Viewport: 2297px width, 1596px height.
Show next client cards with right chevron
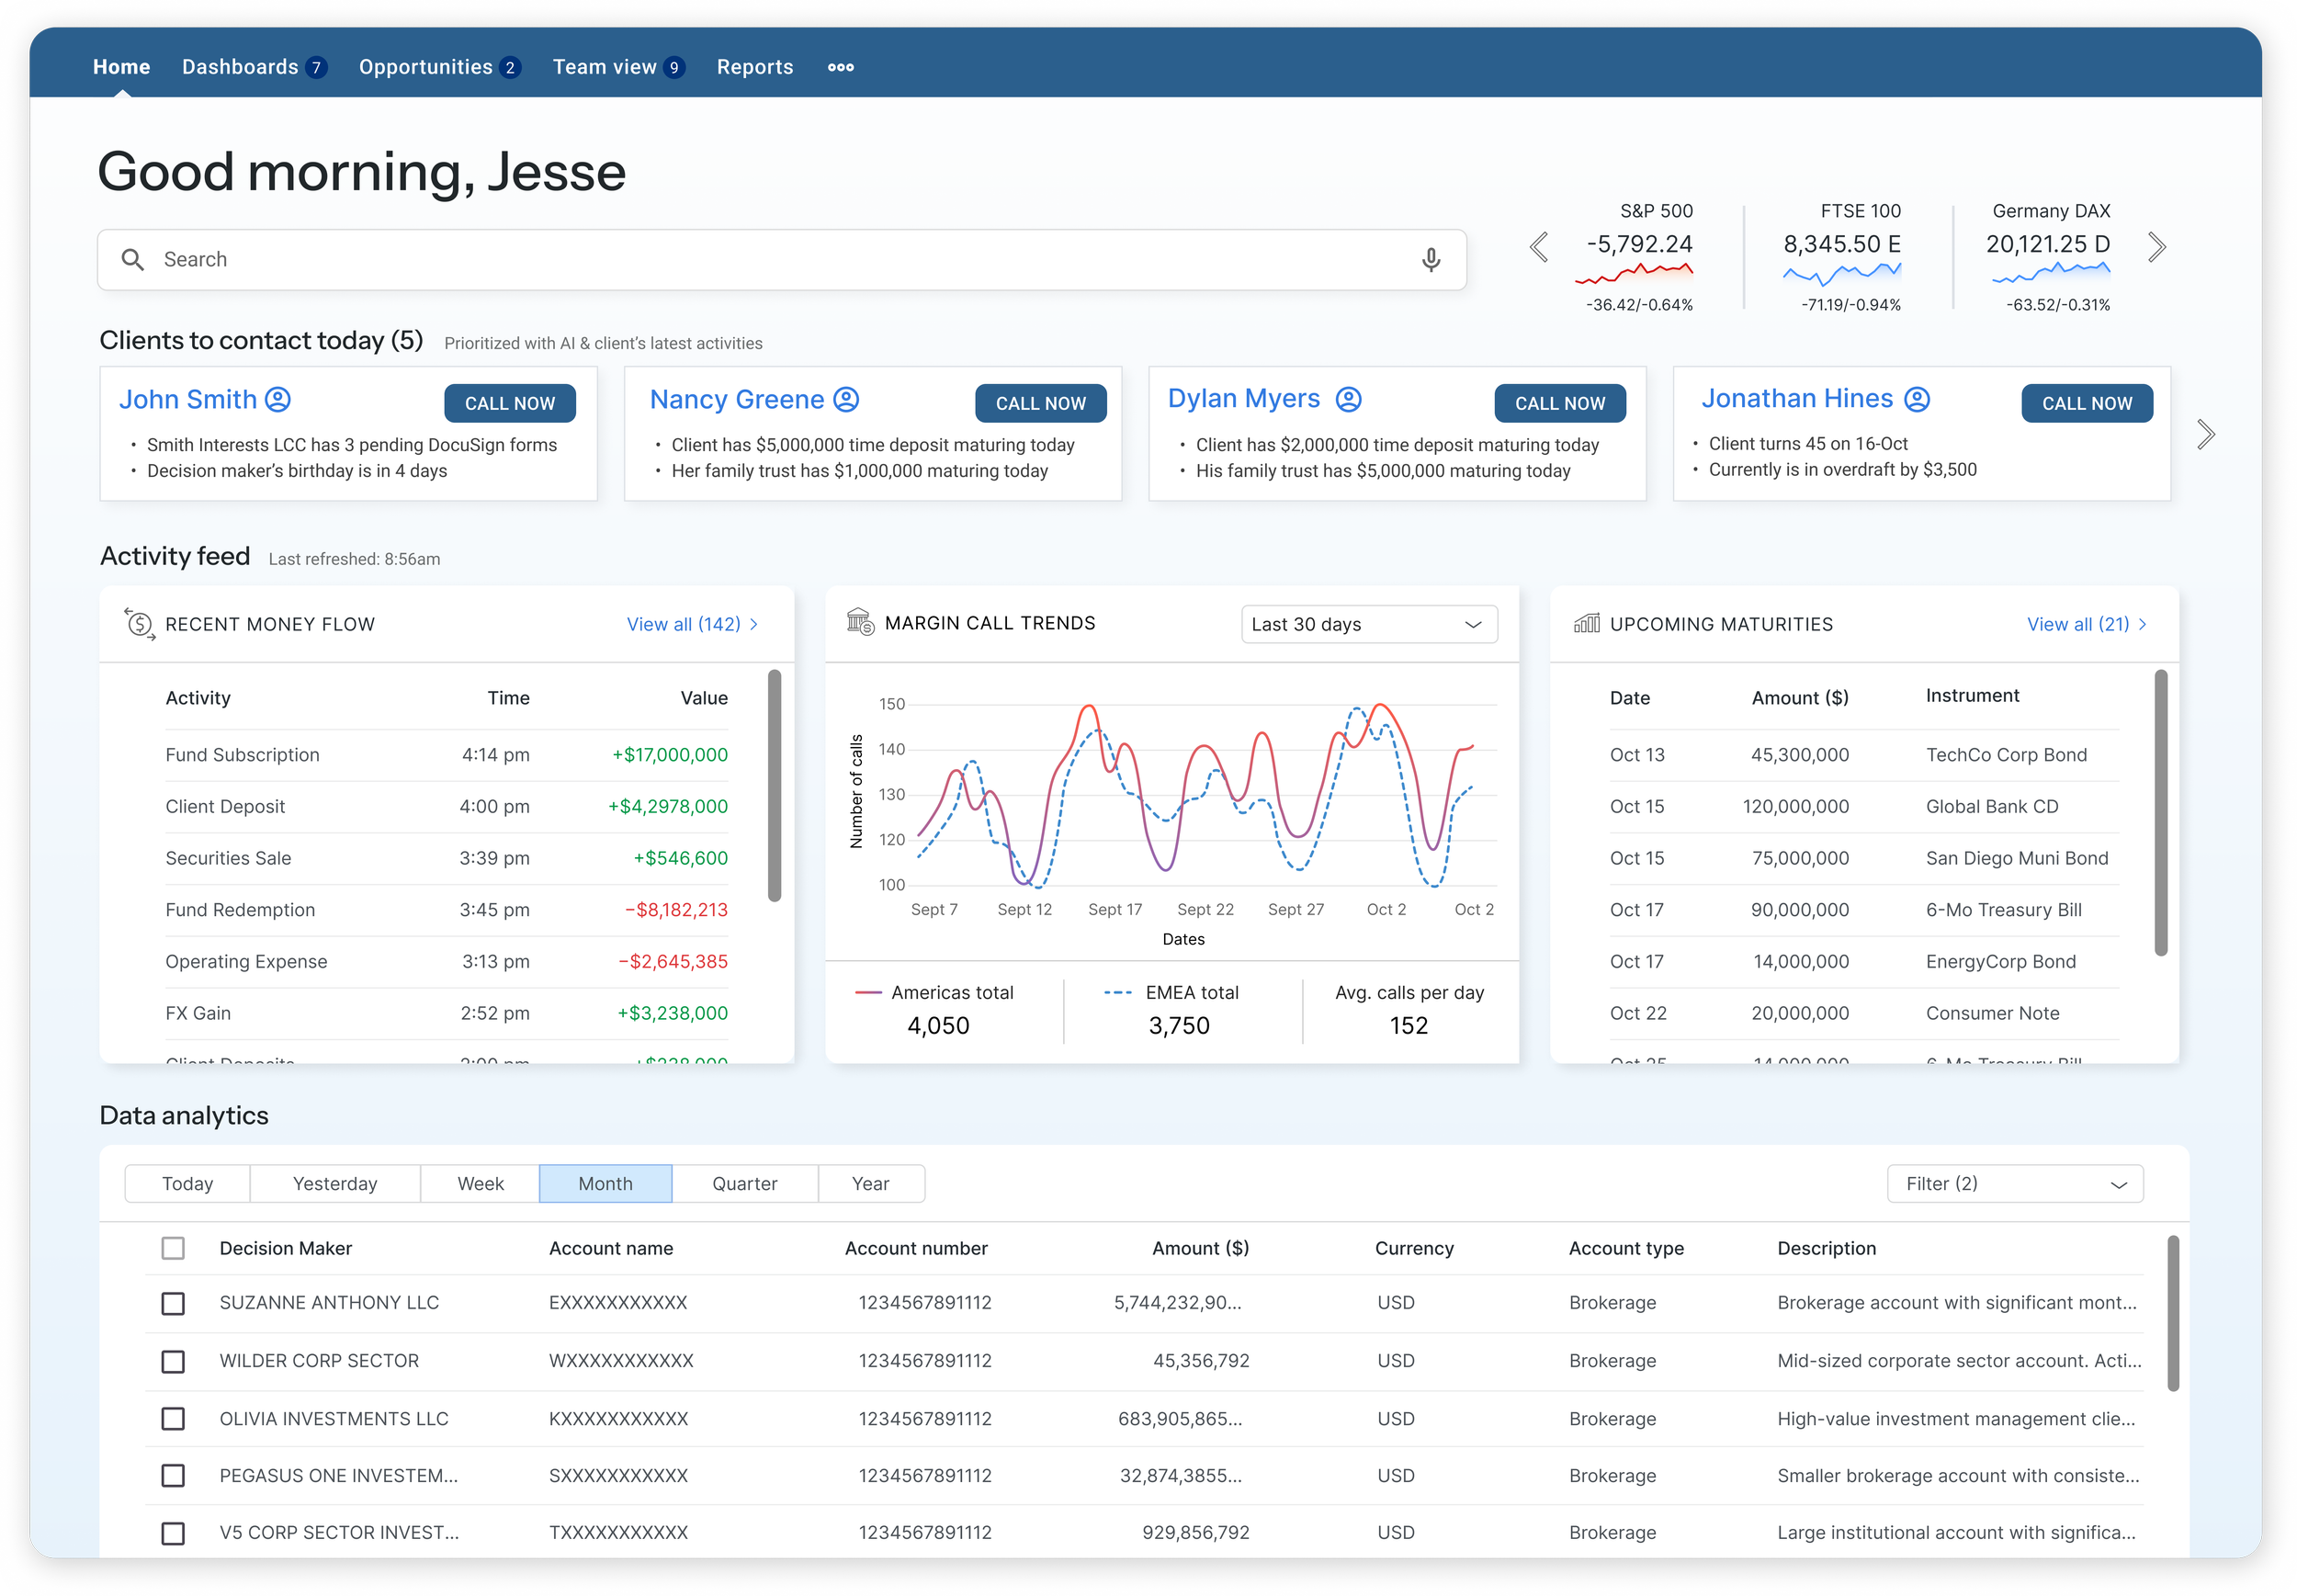2205,434
